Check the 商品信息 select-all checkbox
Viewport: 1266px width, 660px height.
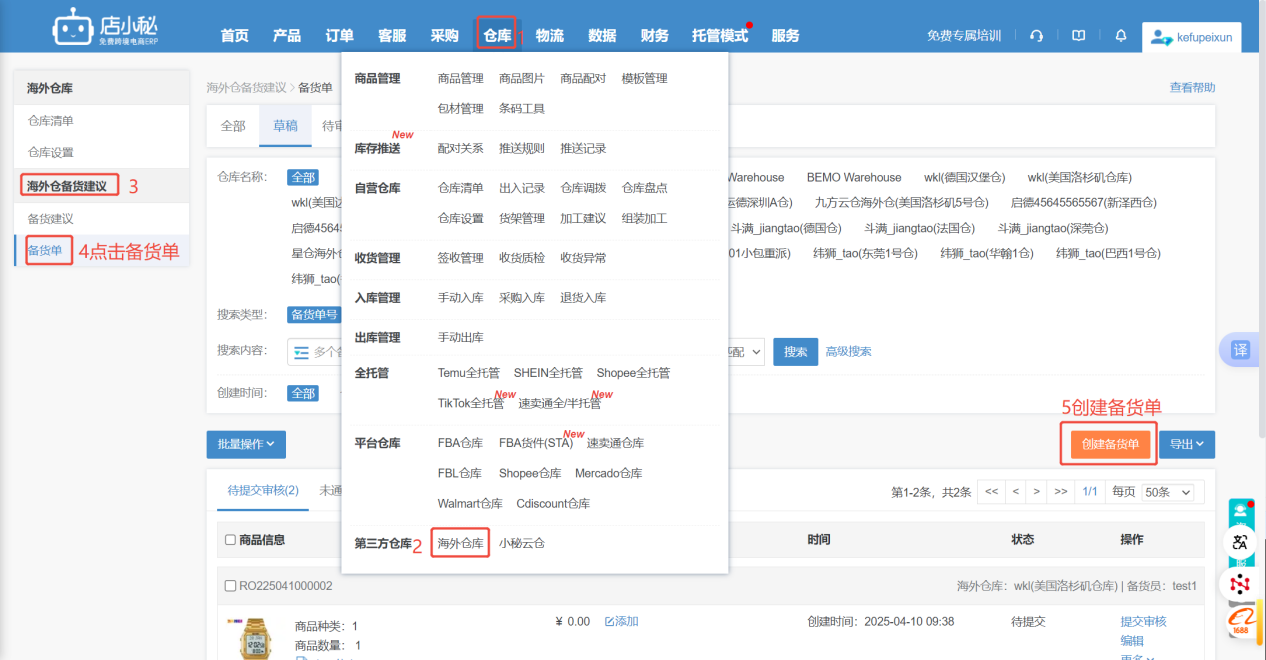230,540
